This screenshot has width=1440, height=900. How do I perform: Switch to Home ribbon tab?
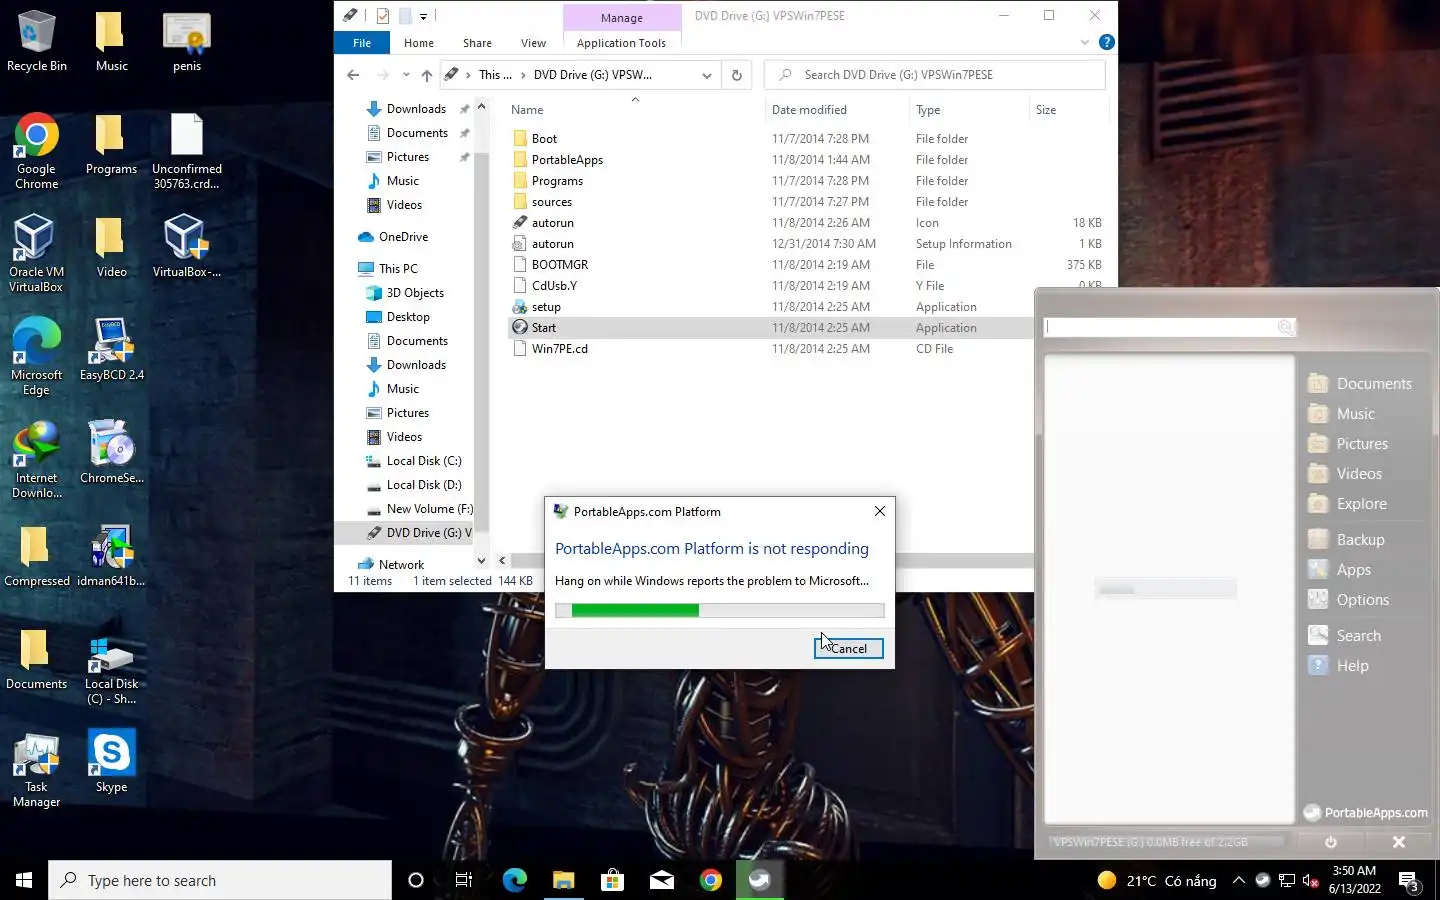pyautogui.click(x=419, y=43)
